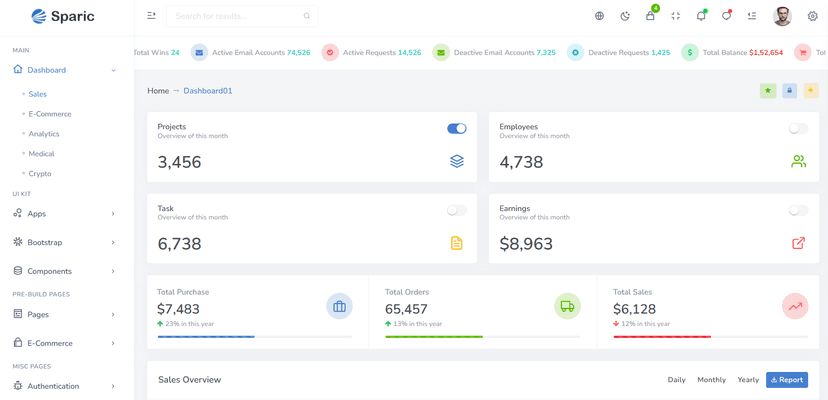The height and width of the screenshot is (400, 828).
Task: Click the Projects layers icon
Action: [x=457, y=161]
